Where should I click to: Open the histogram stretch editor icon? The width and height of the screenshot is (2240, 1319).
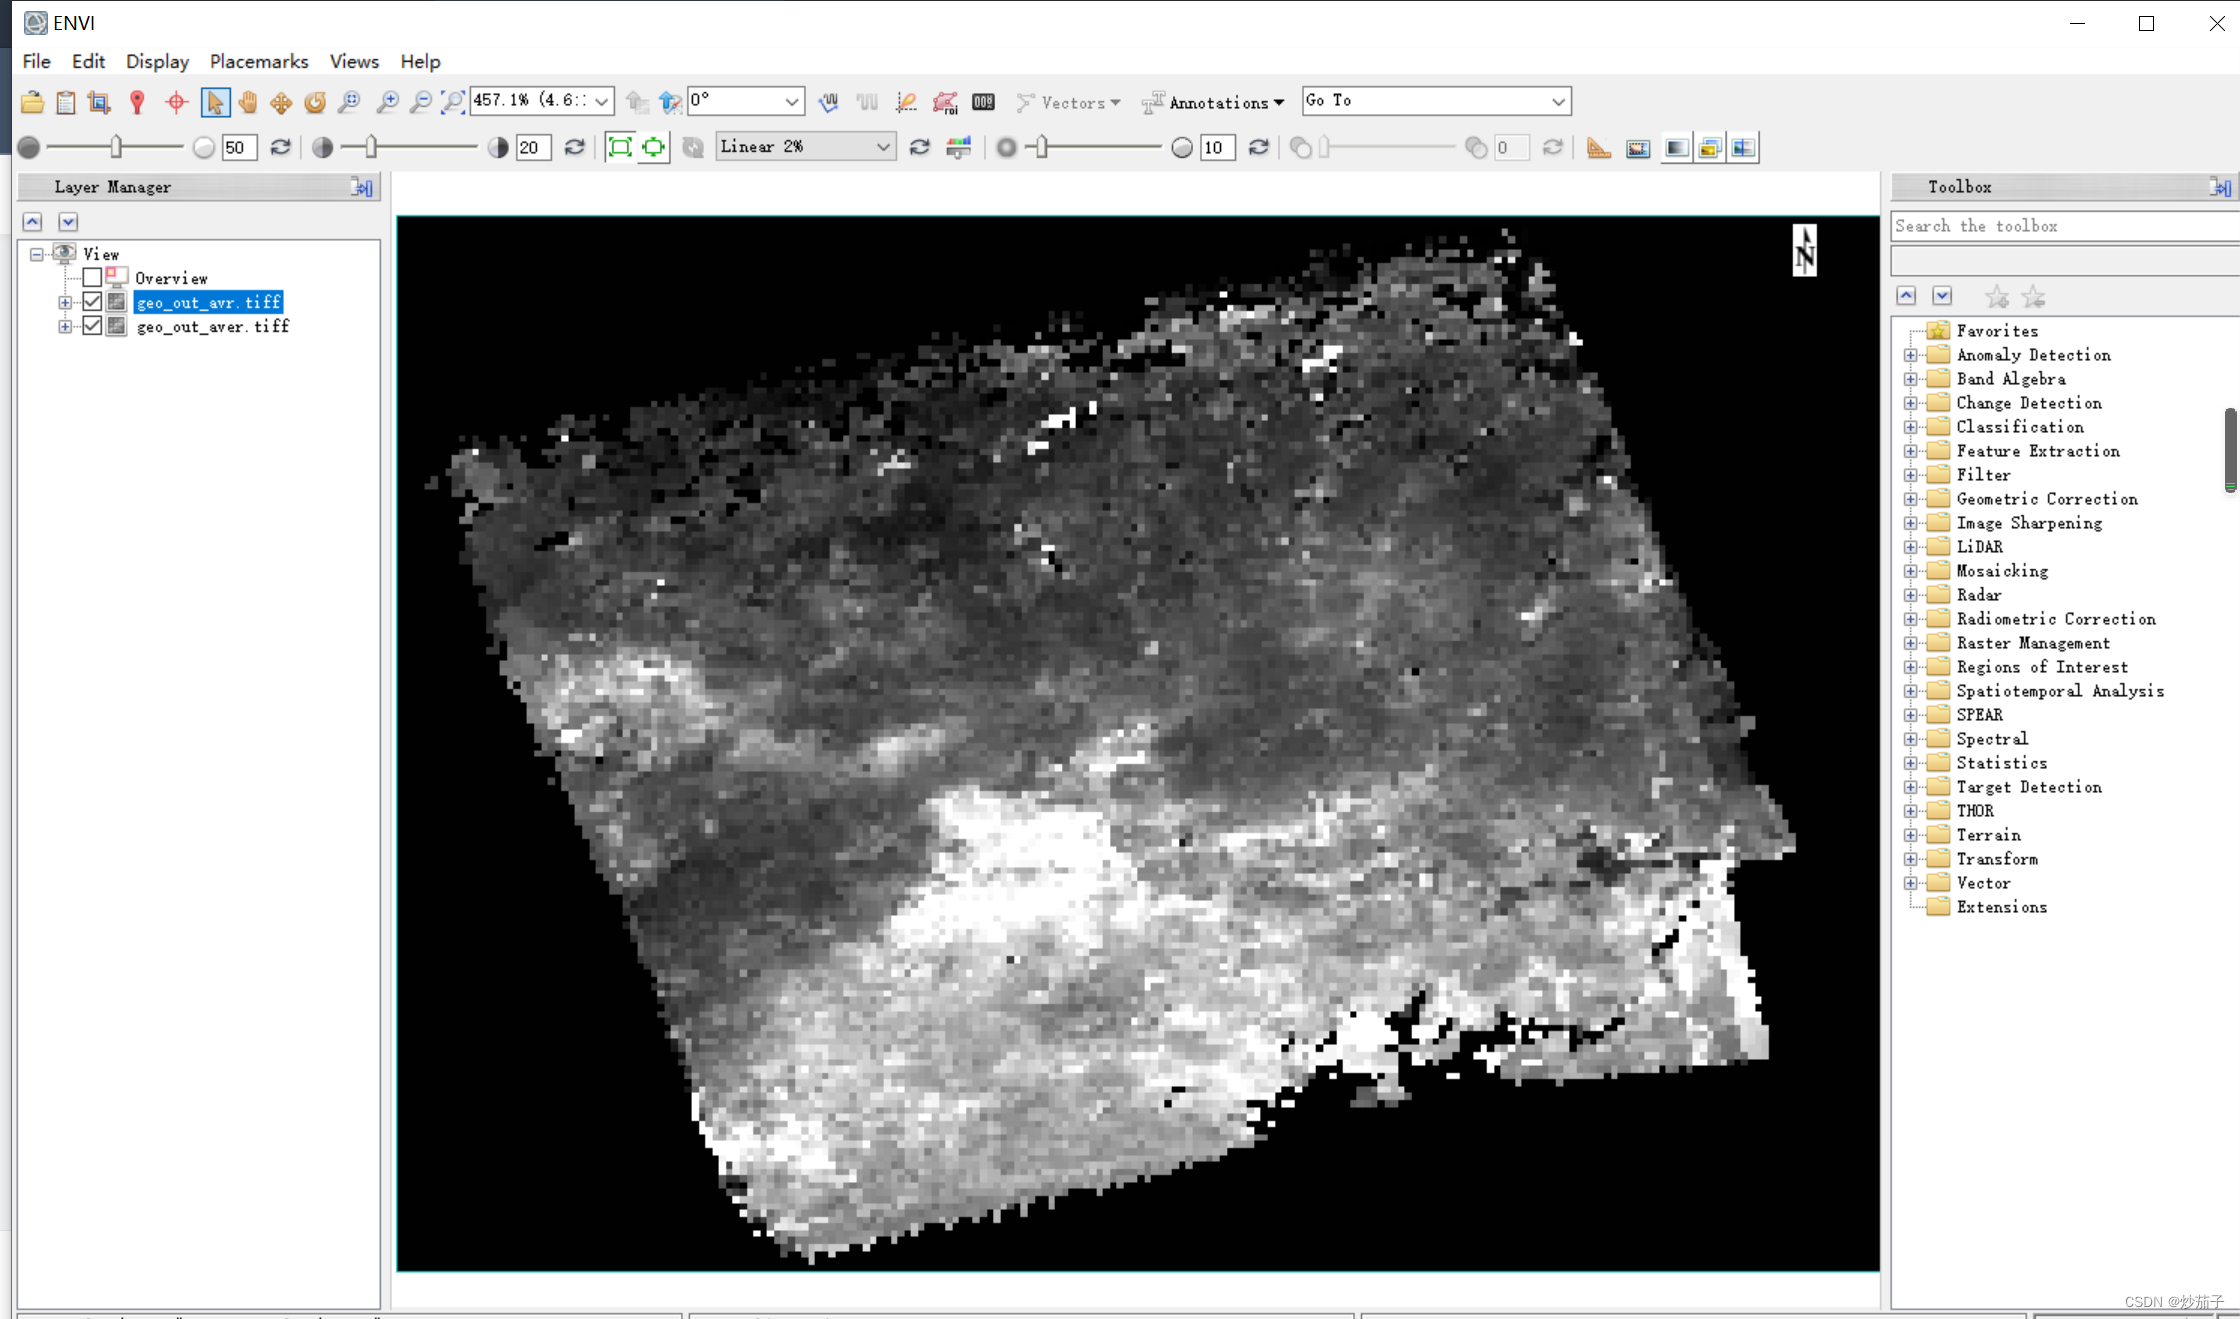click(x=959, y=148)
